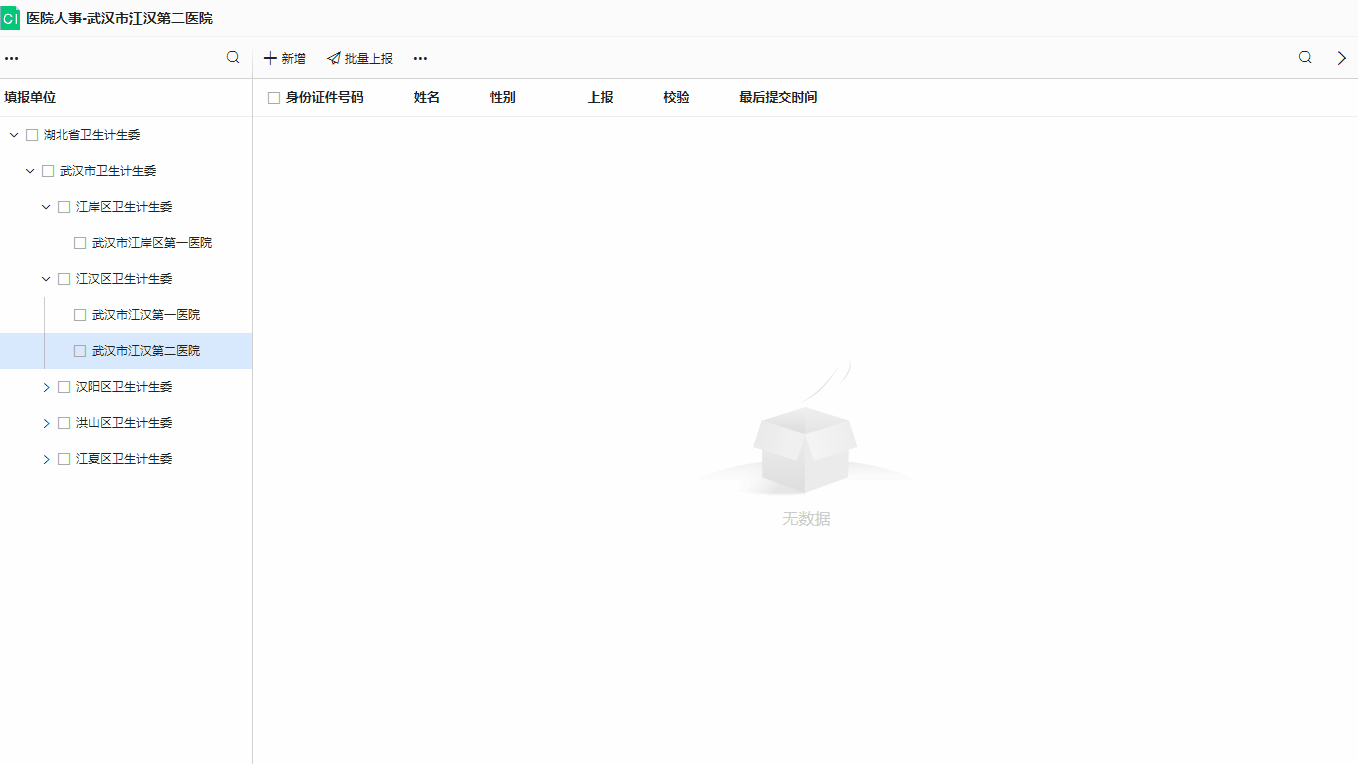Select 武汉市江汉第一医院 in the unit tree
This screenshot has width=1358, height=764.
146,314
